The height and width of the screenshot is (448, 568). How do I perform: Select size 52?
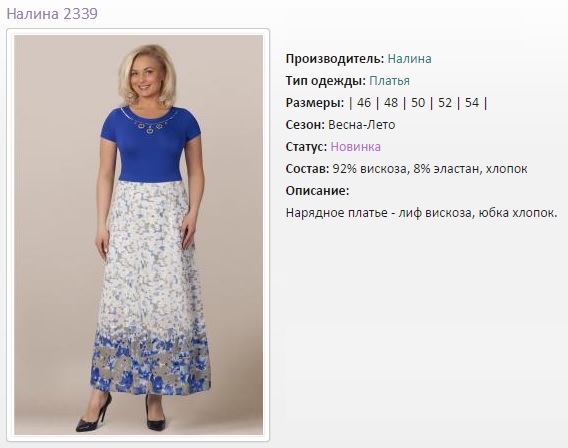click(x=445, y=103)
